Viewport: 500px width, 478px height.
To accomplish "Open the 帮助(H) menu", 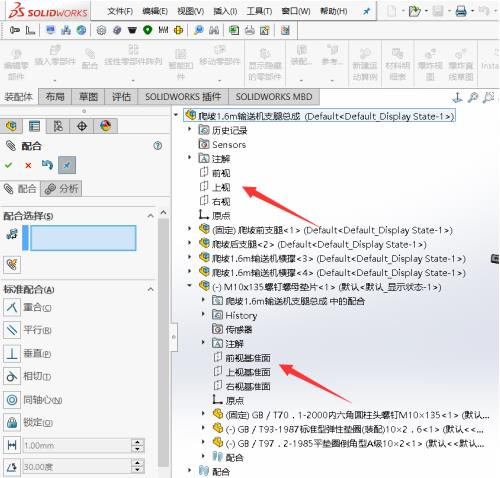I will coord(334,11).
